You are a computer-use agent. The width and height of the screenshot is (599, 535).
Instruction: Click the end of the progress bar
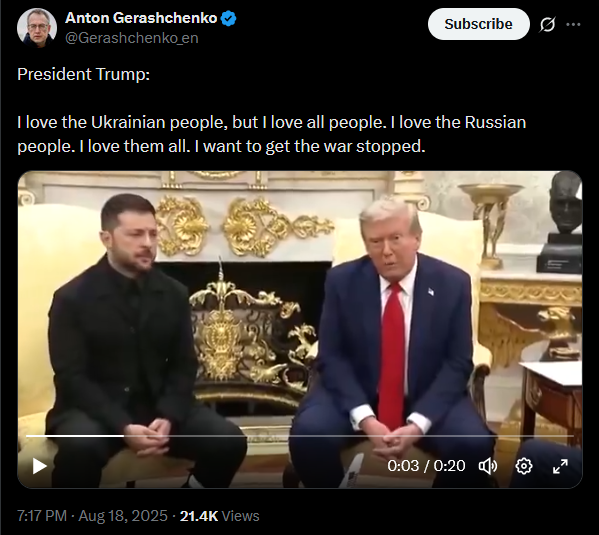pyautogui.click(x=573, y=436)
